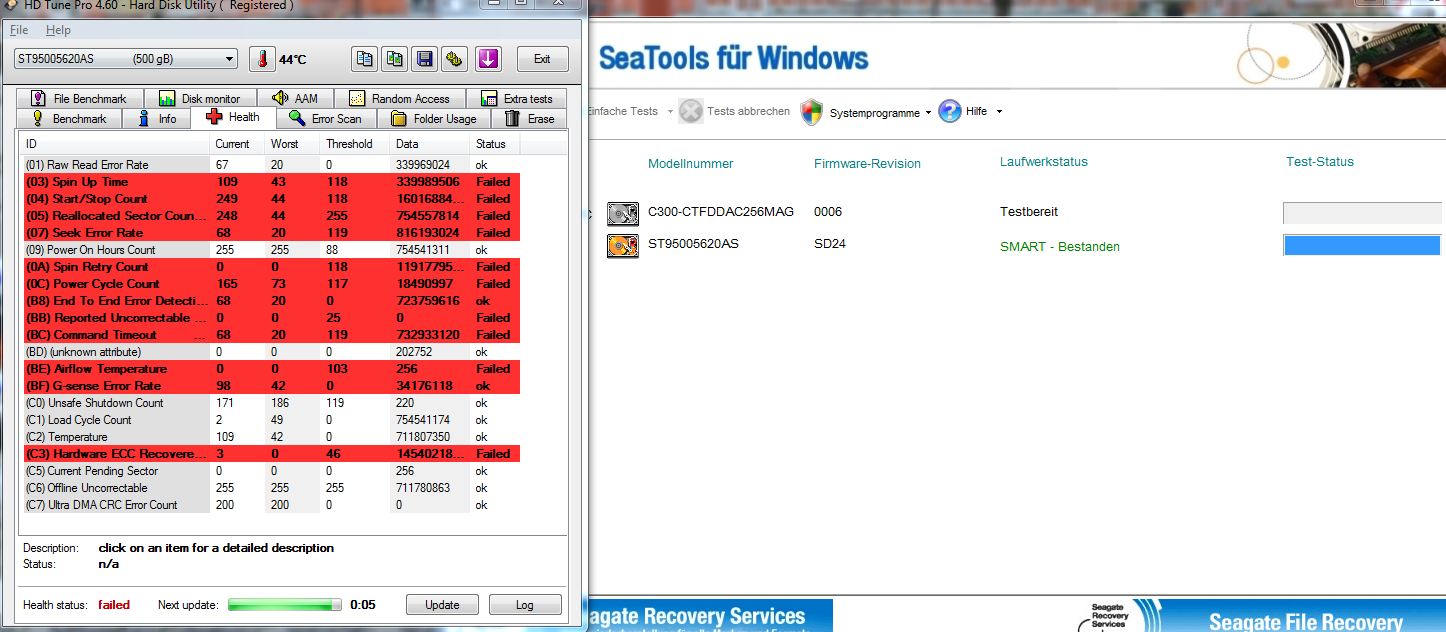Select the (0C) Power Cycle Count row
The height and width of the screenshot is (632, 1446).
click(271, 283)
